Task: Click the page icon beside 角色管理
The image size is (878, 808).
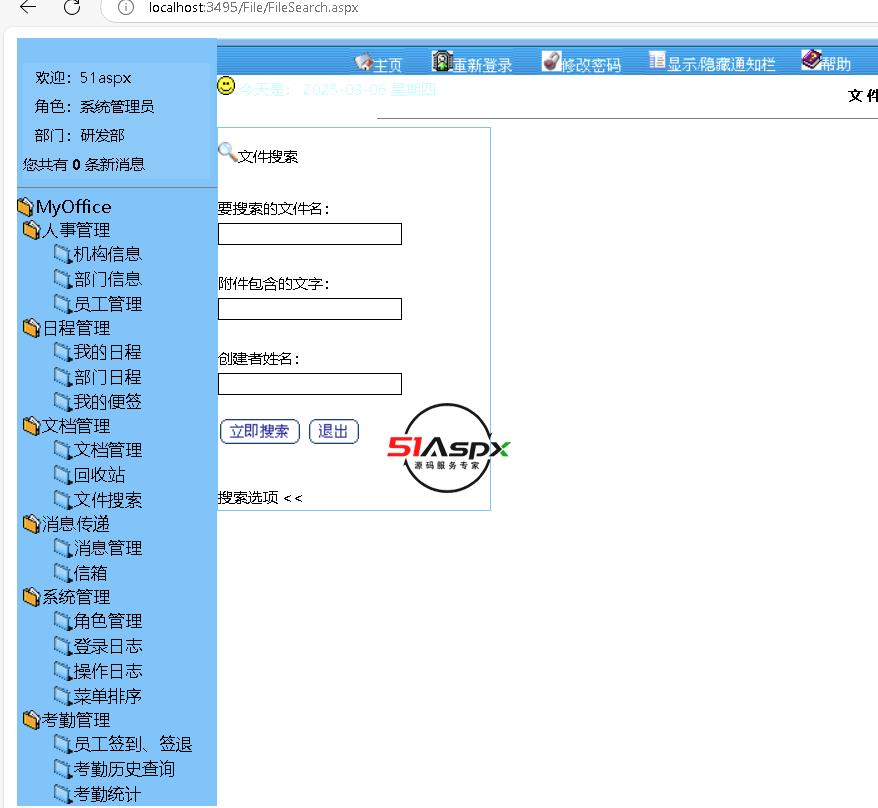Action: pos(63,621)
